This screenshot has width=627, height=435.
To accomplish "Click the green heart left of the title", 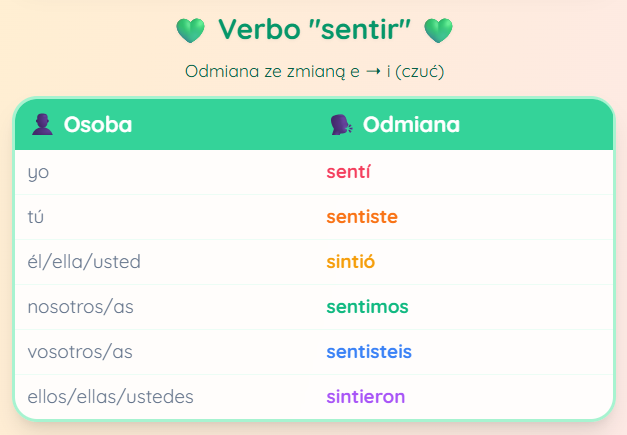I will click(x=191, y=30).
